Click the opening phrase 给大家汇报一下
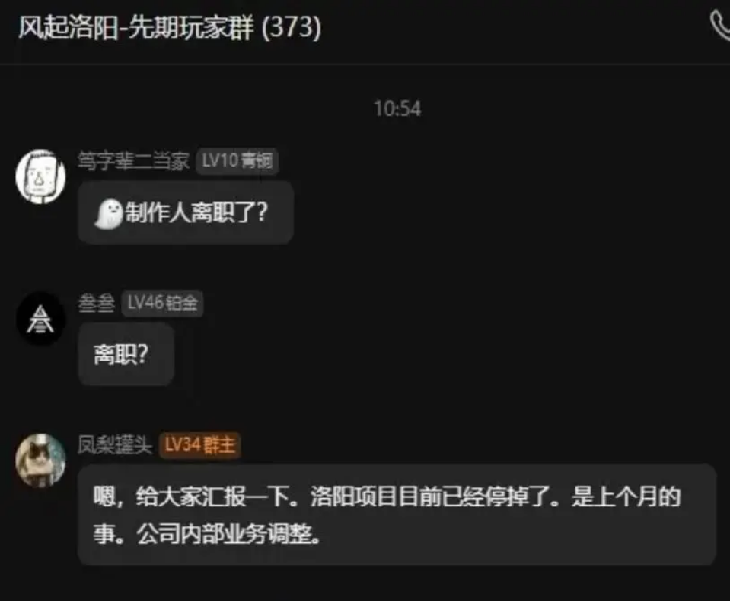This screenshot has height=601, width=730. (212, 496)
